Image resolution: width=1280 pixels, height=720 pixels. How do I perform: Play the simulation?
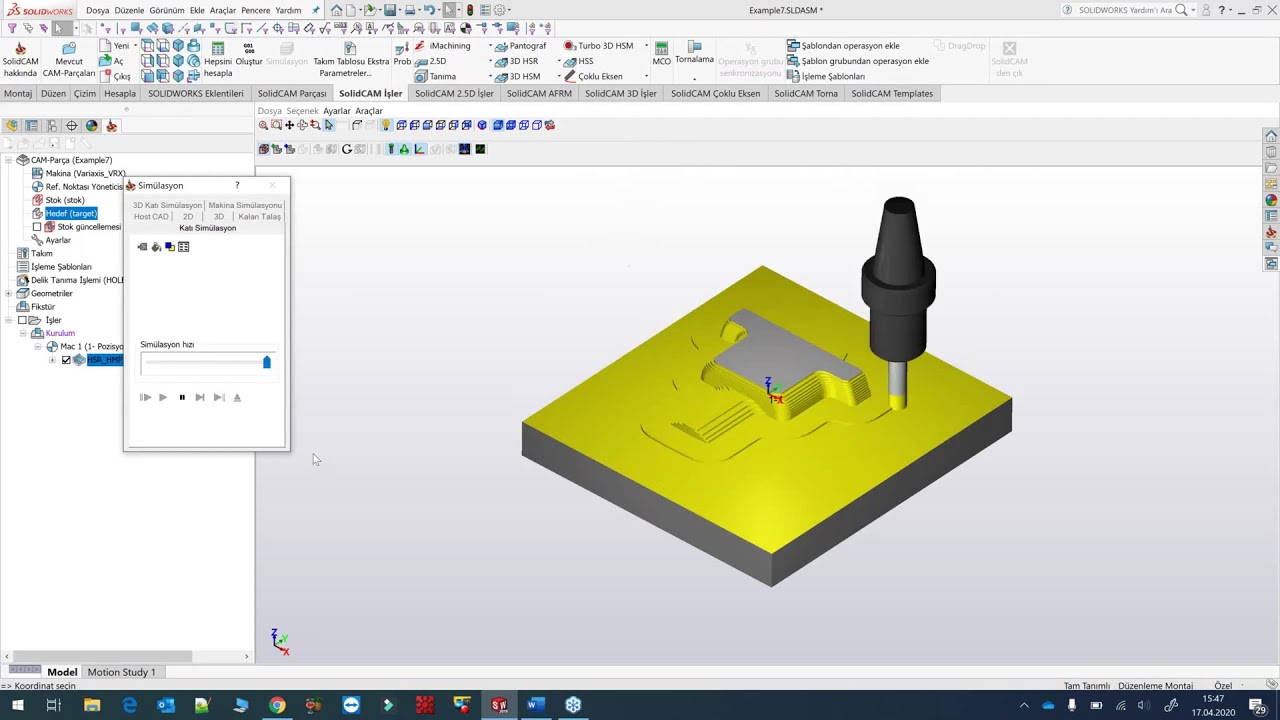[x=163, y=398]
